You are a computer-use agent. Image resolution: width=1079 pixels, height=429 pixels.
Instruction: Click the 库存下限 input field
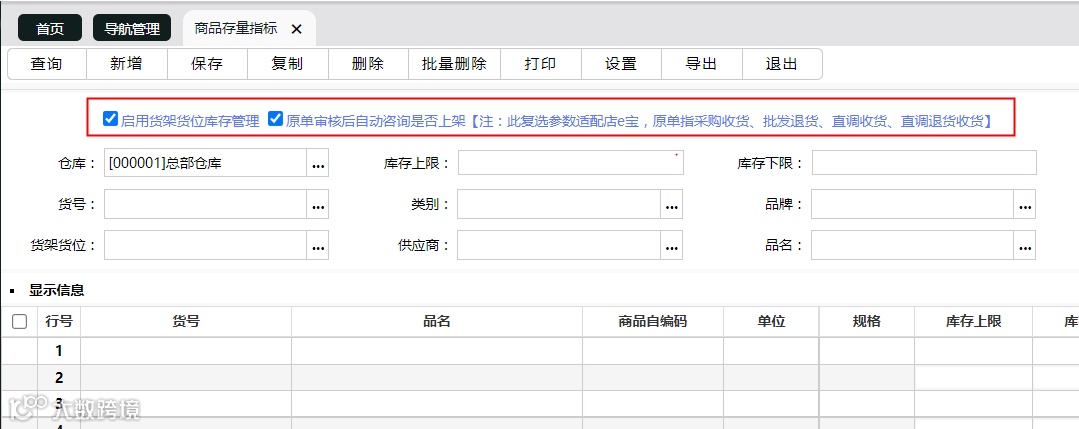[x=924, y=163]
